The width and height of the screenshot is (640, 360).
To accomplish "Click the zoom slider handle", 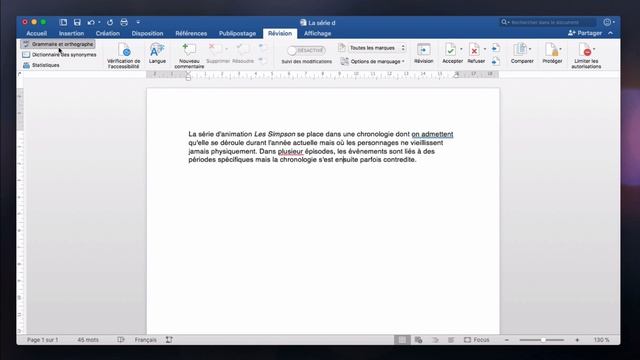I will pyautogui.click(x=543, y=340).
